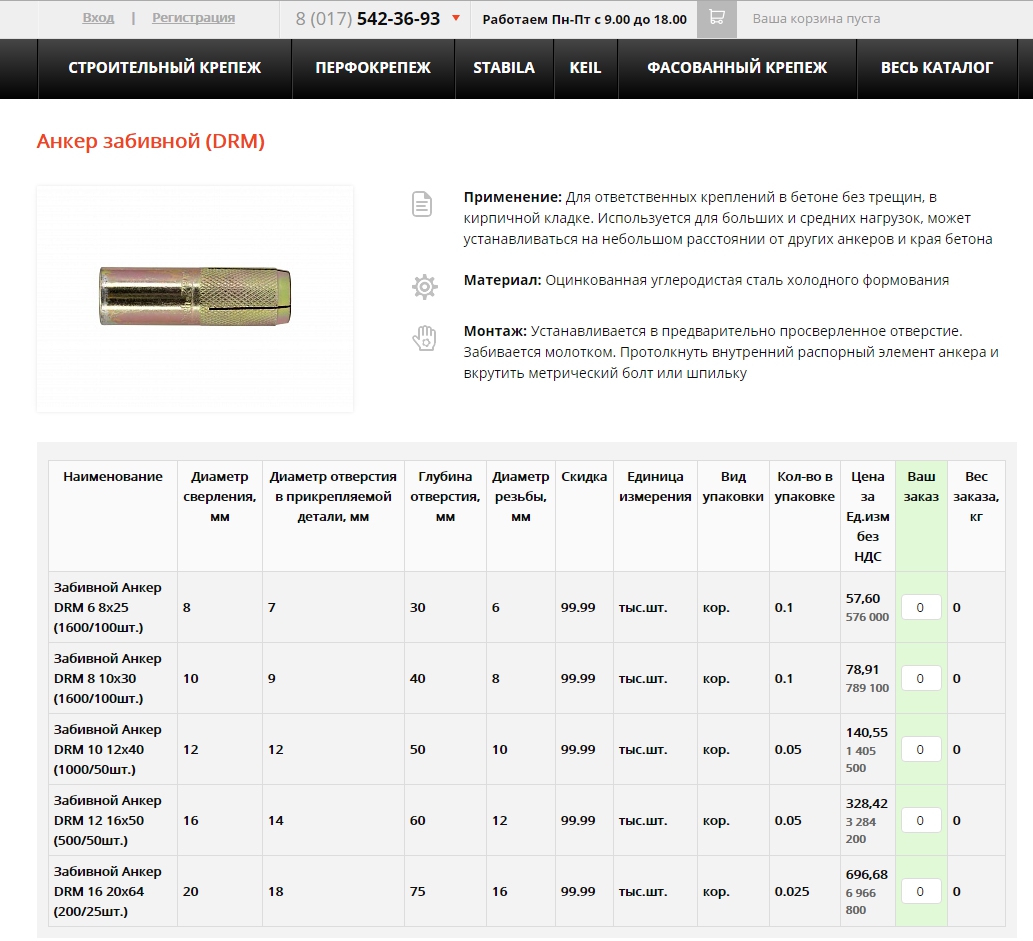Click the order quantity field for DRM 8 10x30
This screenshot has height=941, width=1033.
tap(920, 679)
